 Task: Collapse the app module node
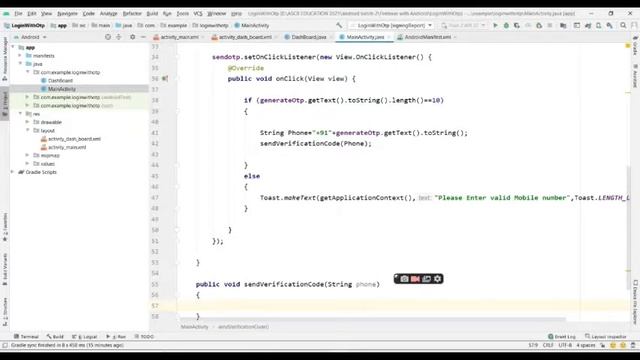pos(13,47)
